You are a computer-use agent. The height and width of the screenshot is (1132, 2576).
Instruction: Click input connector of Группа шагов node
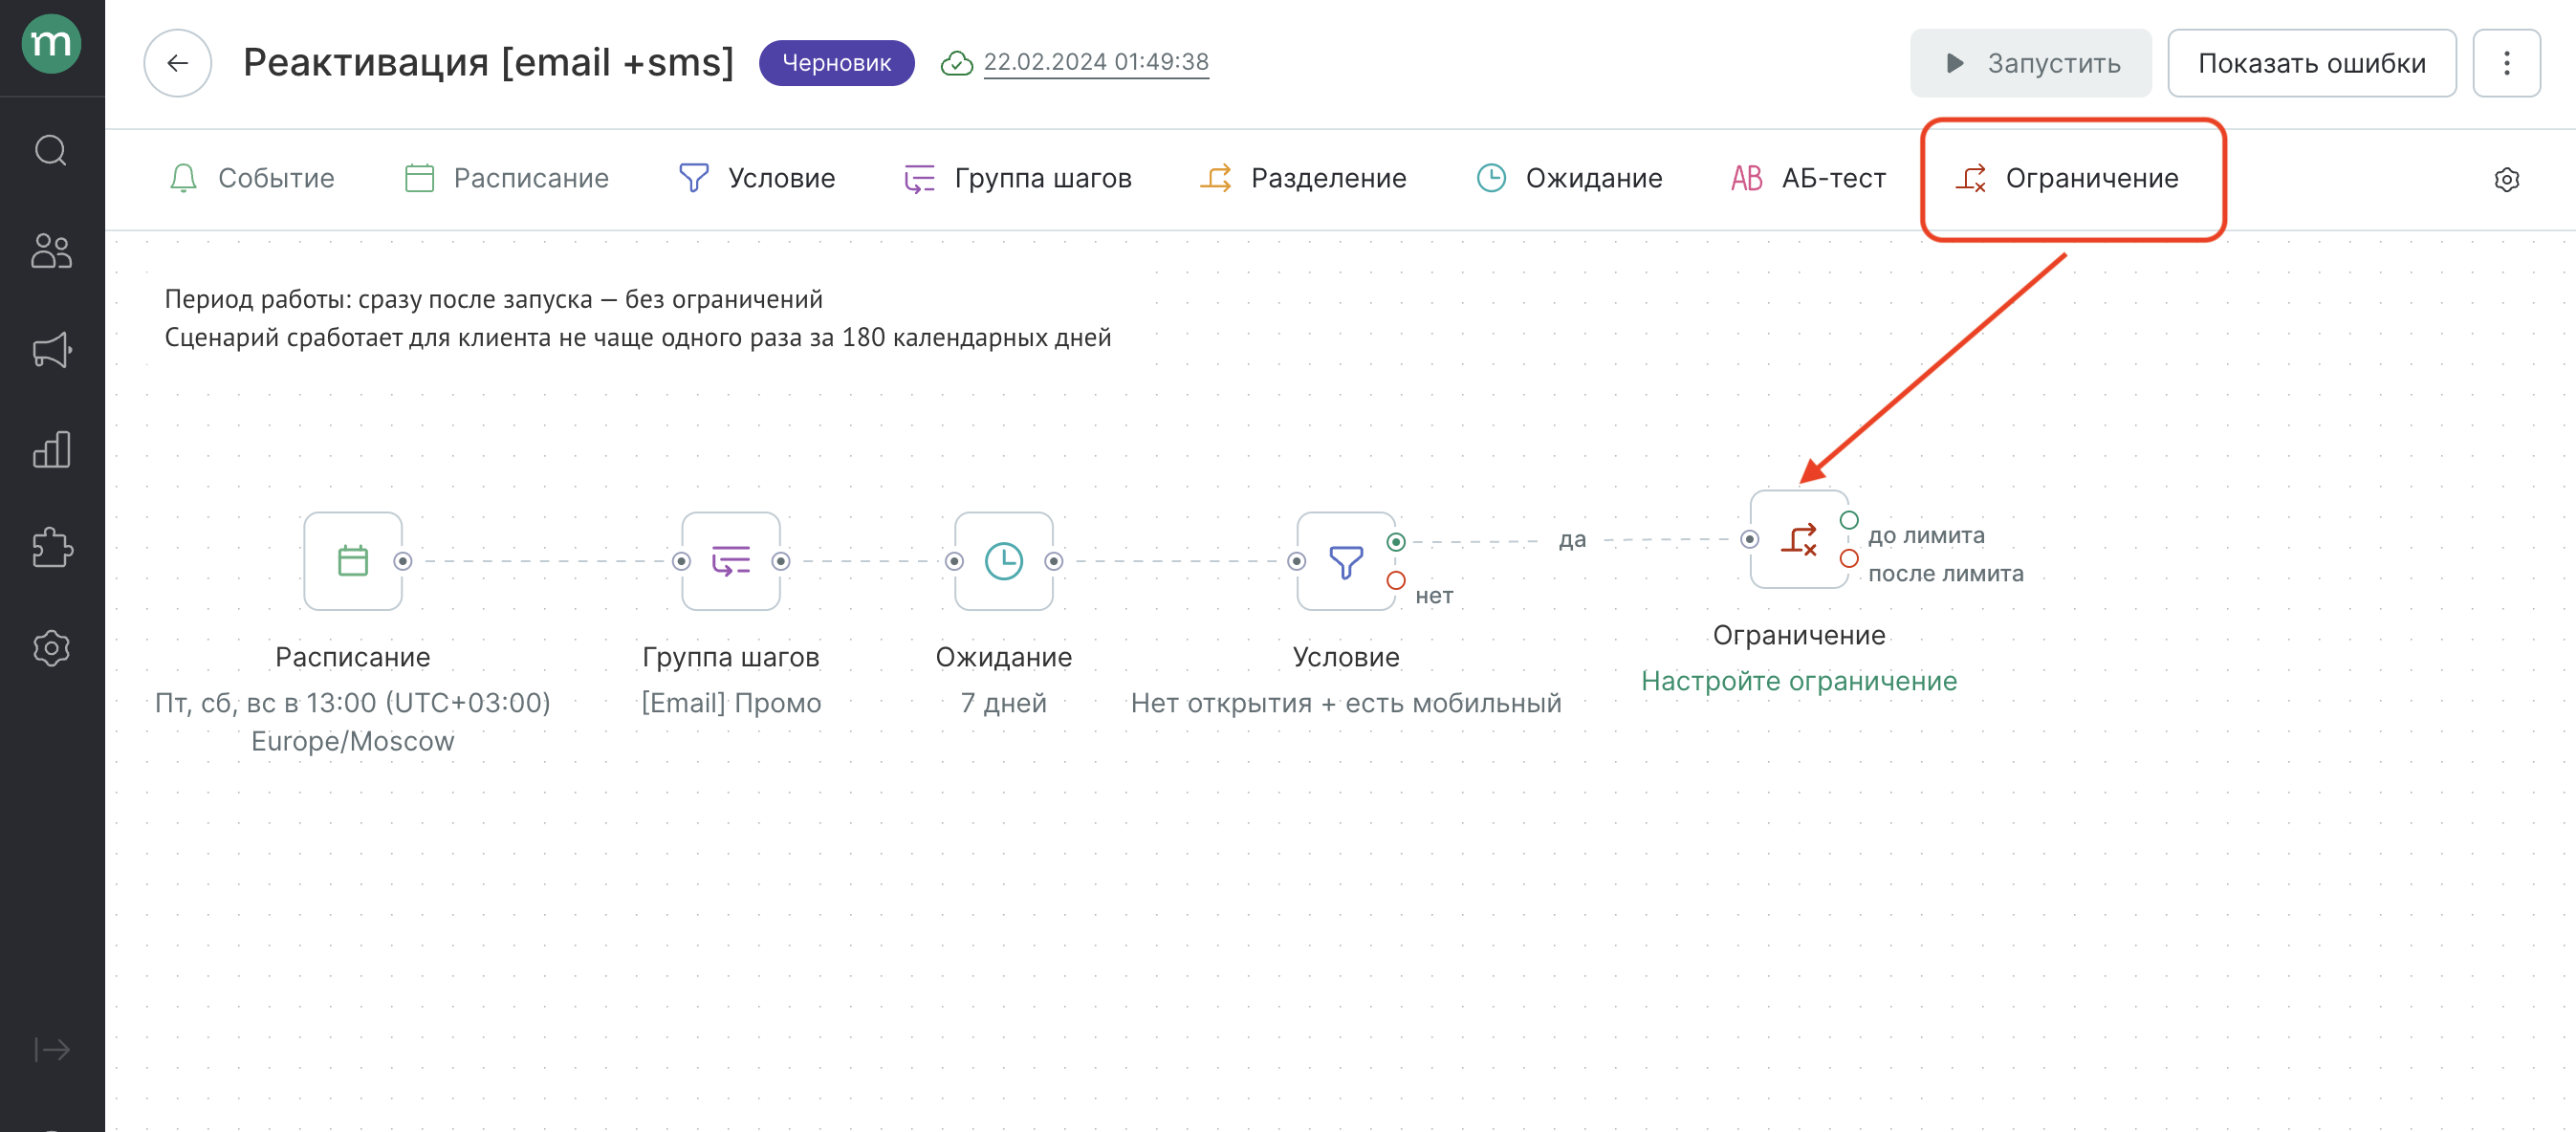click(682, 561)
